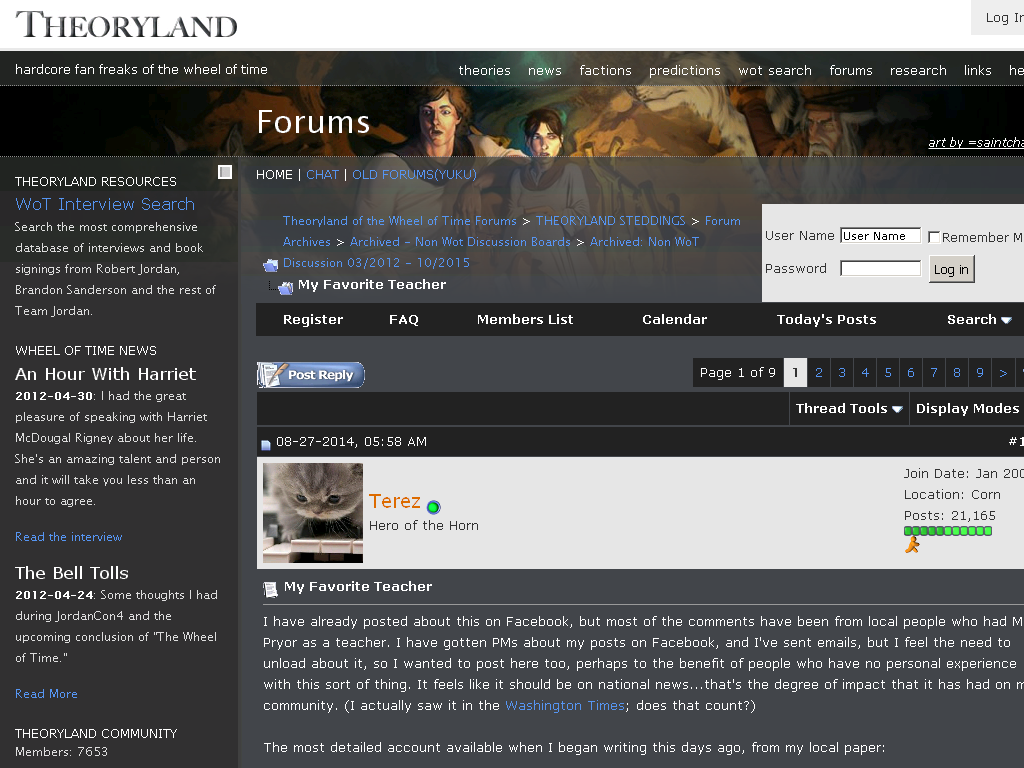The height and width of the screenshot is (768, 1024).
Task: Click the folder icon beside Discussion 03/2012 breadcrumb
Action: tap(270, 265)
